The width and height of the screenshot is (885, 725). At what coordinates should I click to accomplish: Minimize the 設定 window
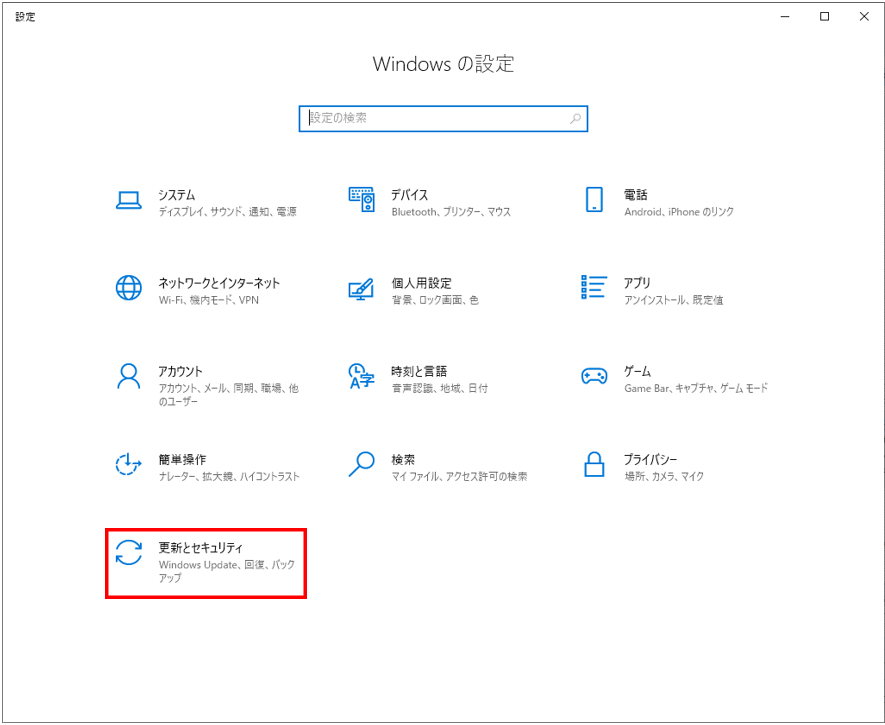[x=785, y=17]
